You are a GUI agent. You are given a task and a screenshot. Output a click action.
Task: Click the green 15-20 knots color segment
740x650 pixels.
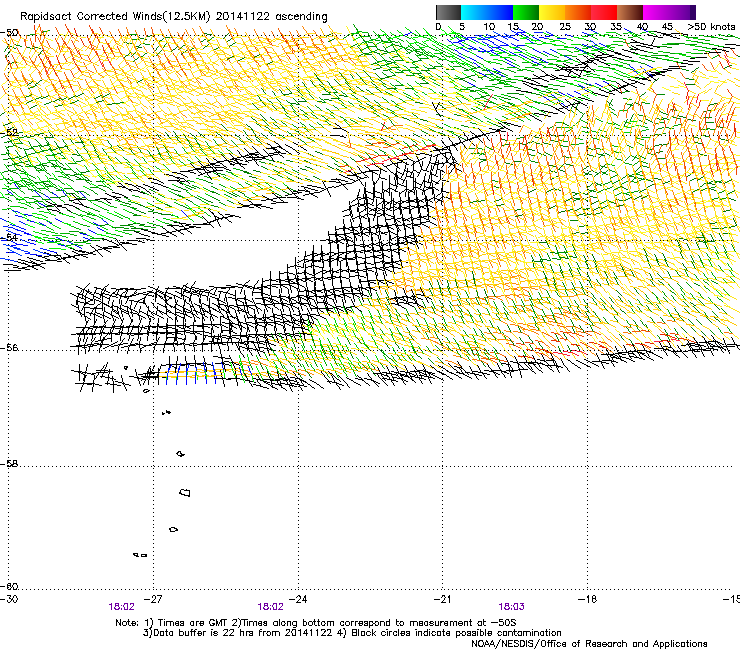point(526,12)
